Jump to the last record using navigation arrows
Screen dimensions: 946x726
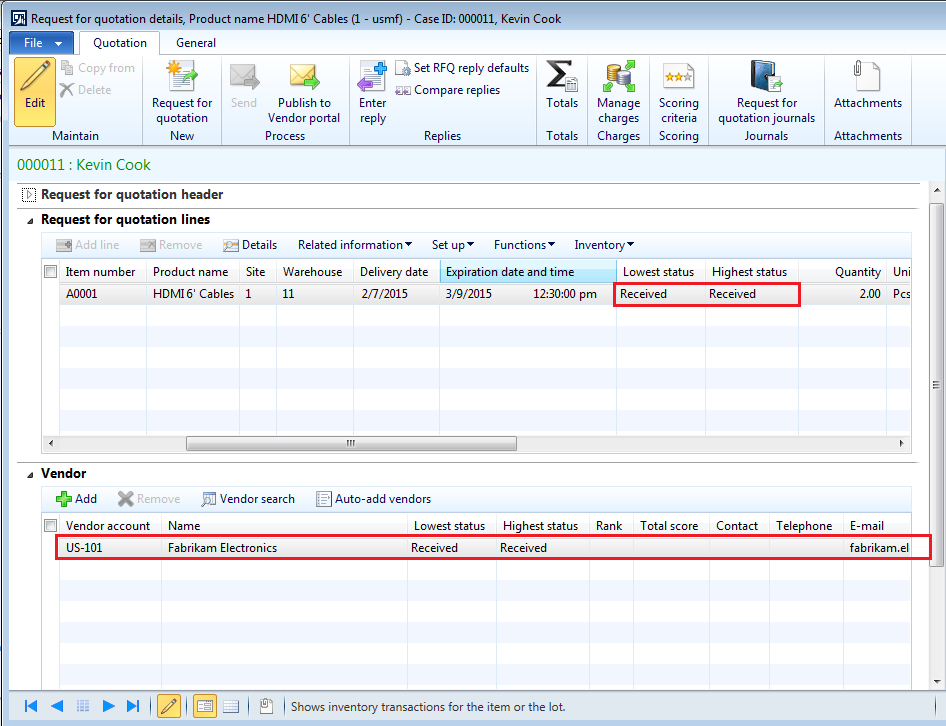click(x=131, y=705)
